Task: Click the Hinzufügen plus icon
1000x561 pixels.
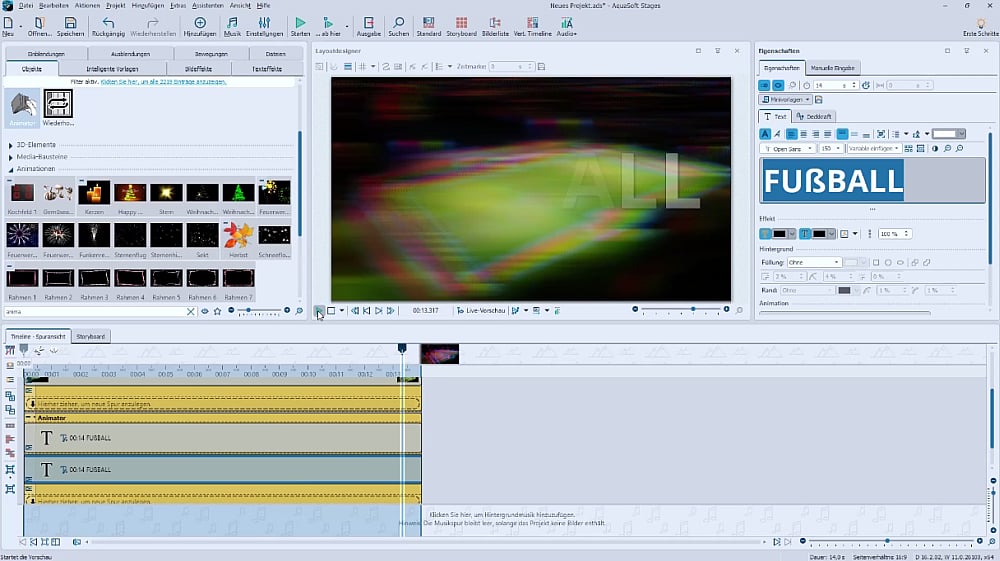Action: [x=200, y=22]
